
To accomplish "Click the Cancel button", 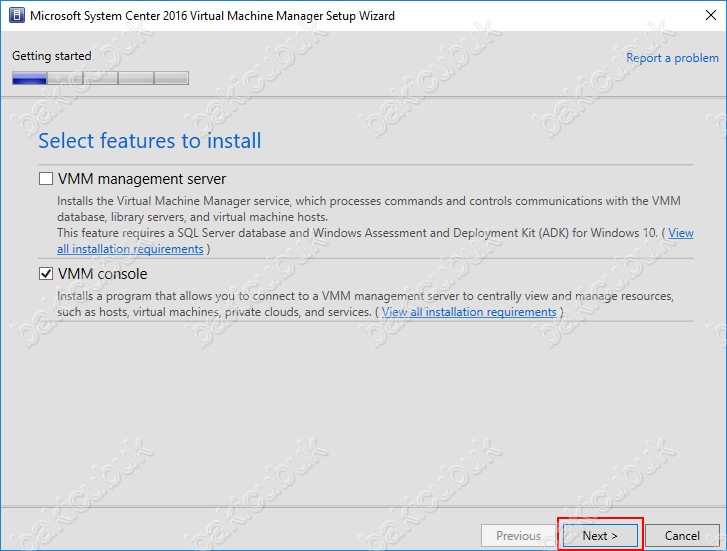I will click(682, 536).
